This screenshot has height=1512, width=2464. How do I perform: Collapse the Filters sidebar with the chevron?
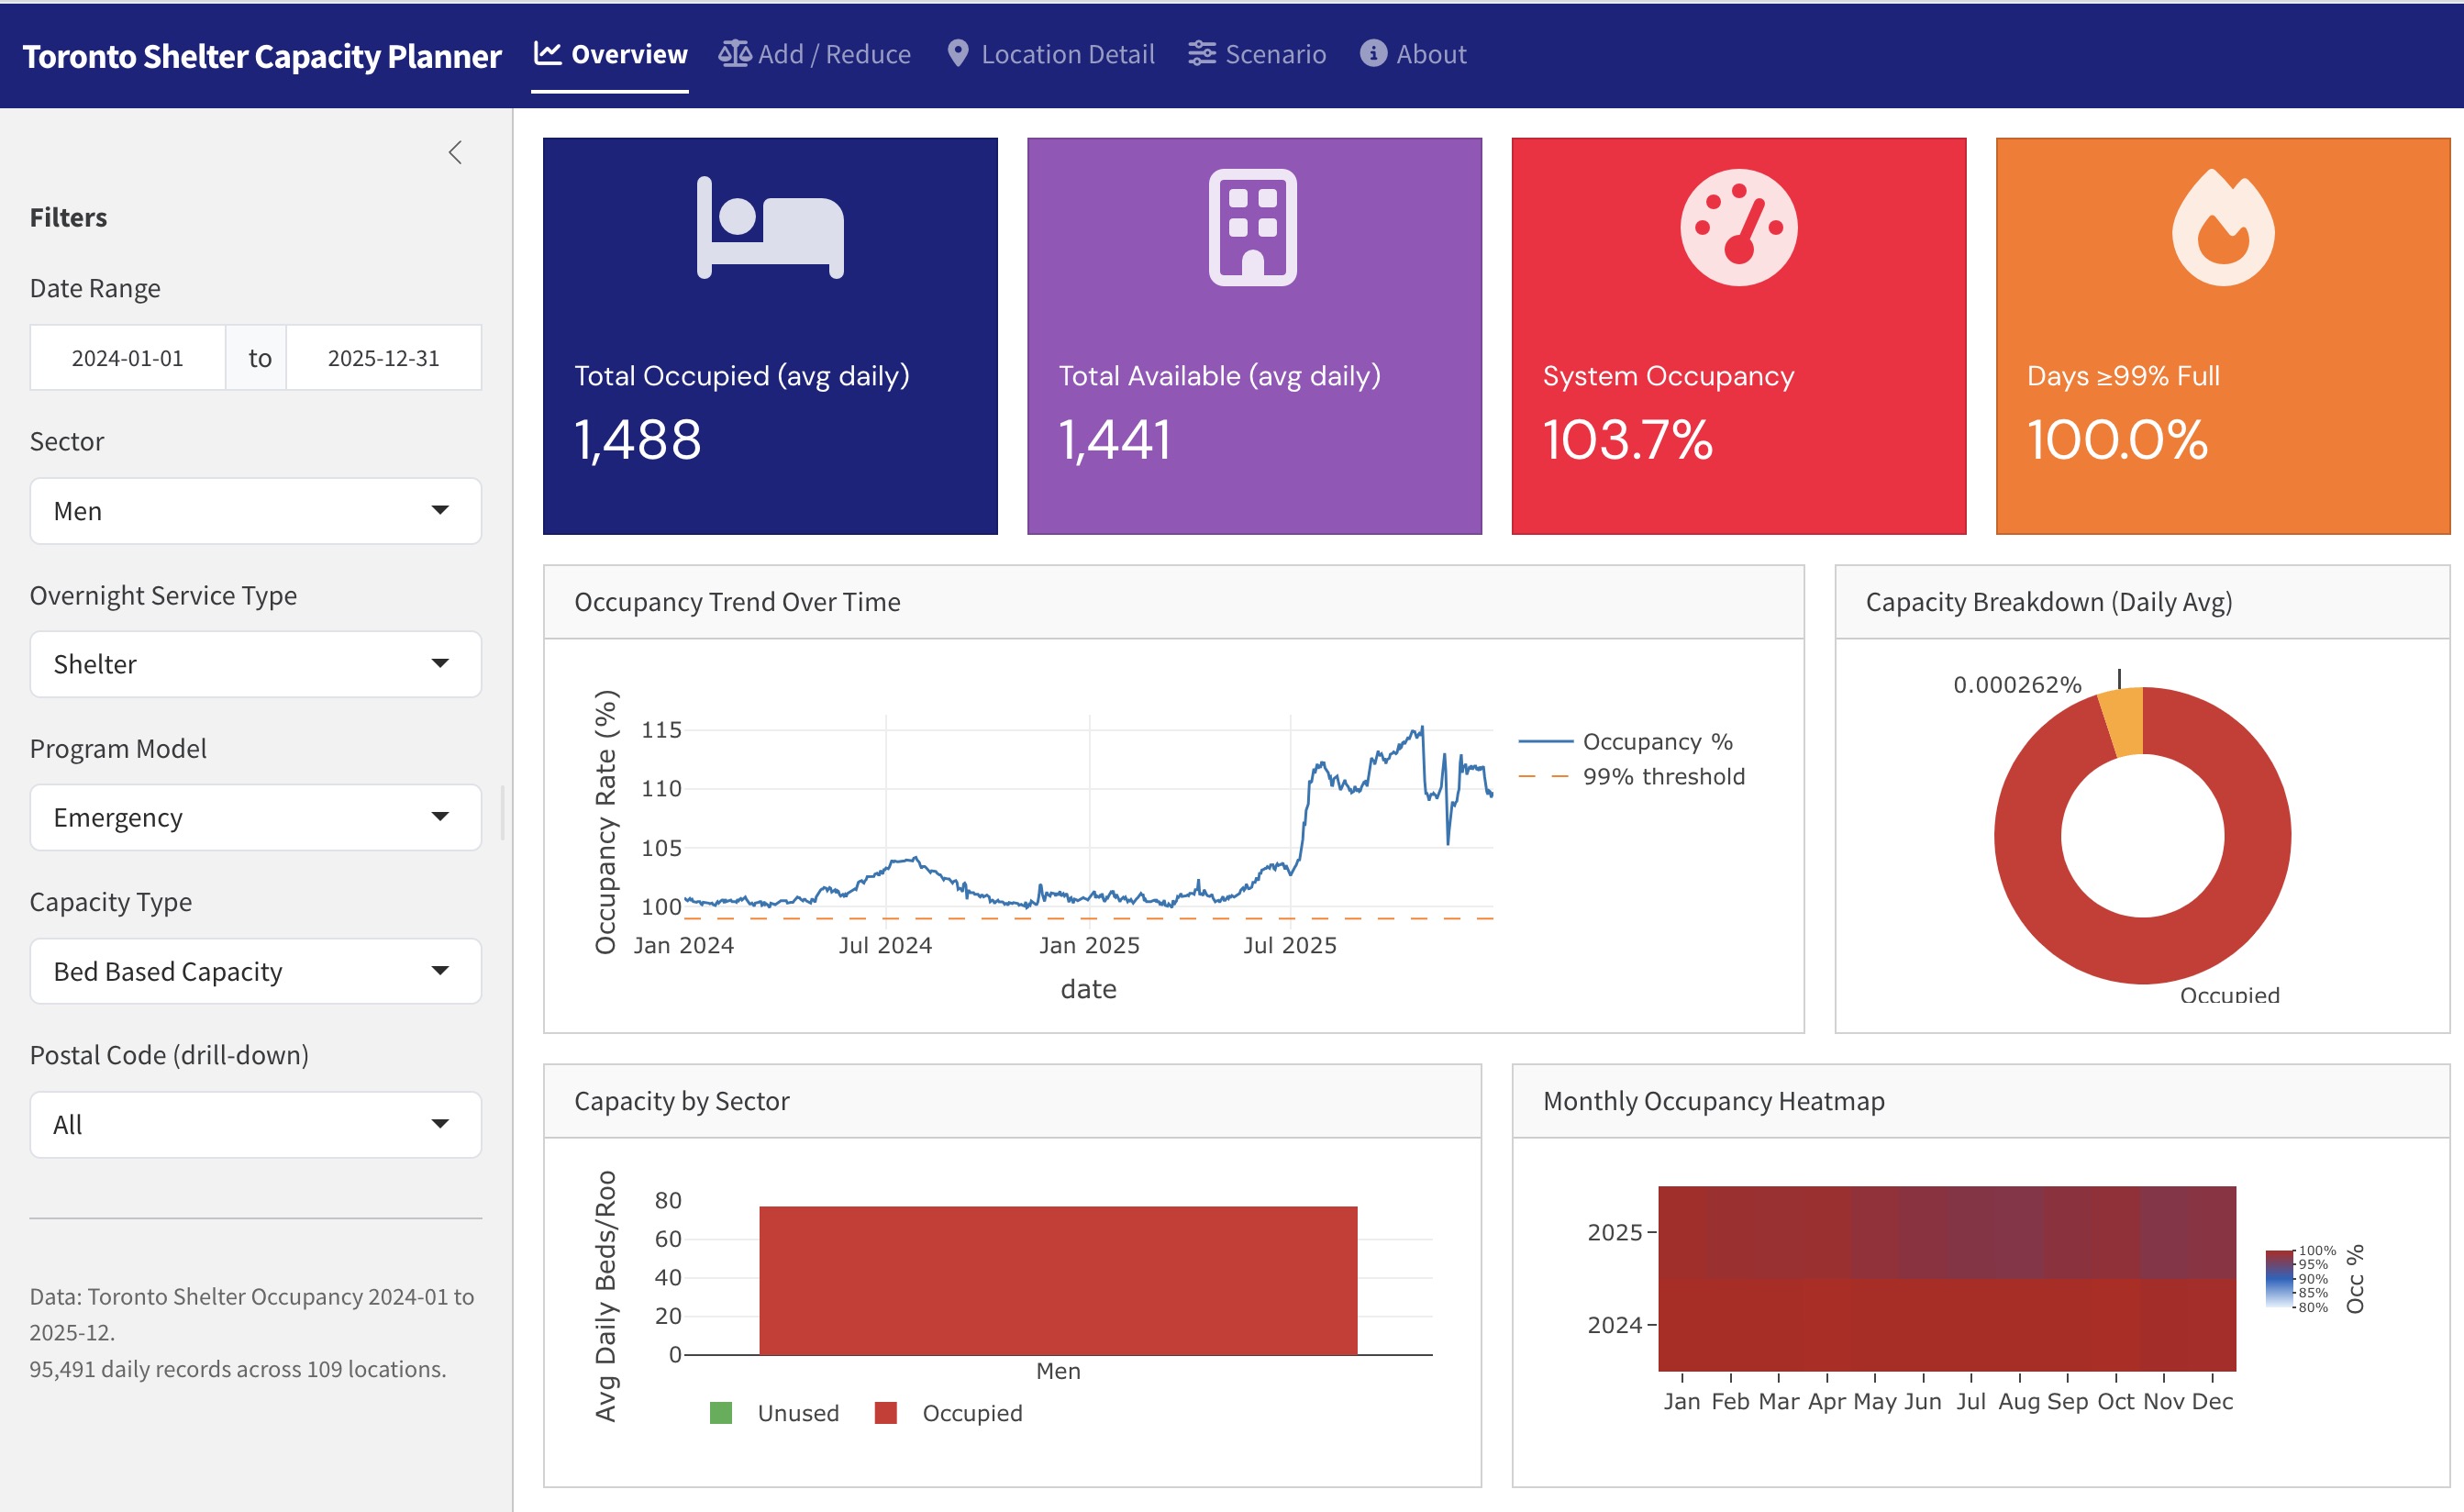(x=456, y=152)
